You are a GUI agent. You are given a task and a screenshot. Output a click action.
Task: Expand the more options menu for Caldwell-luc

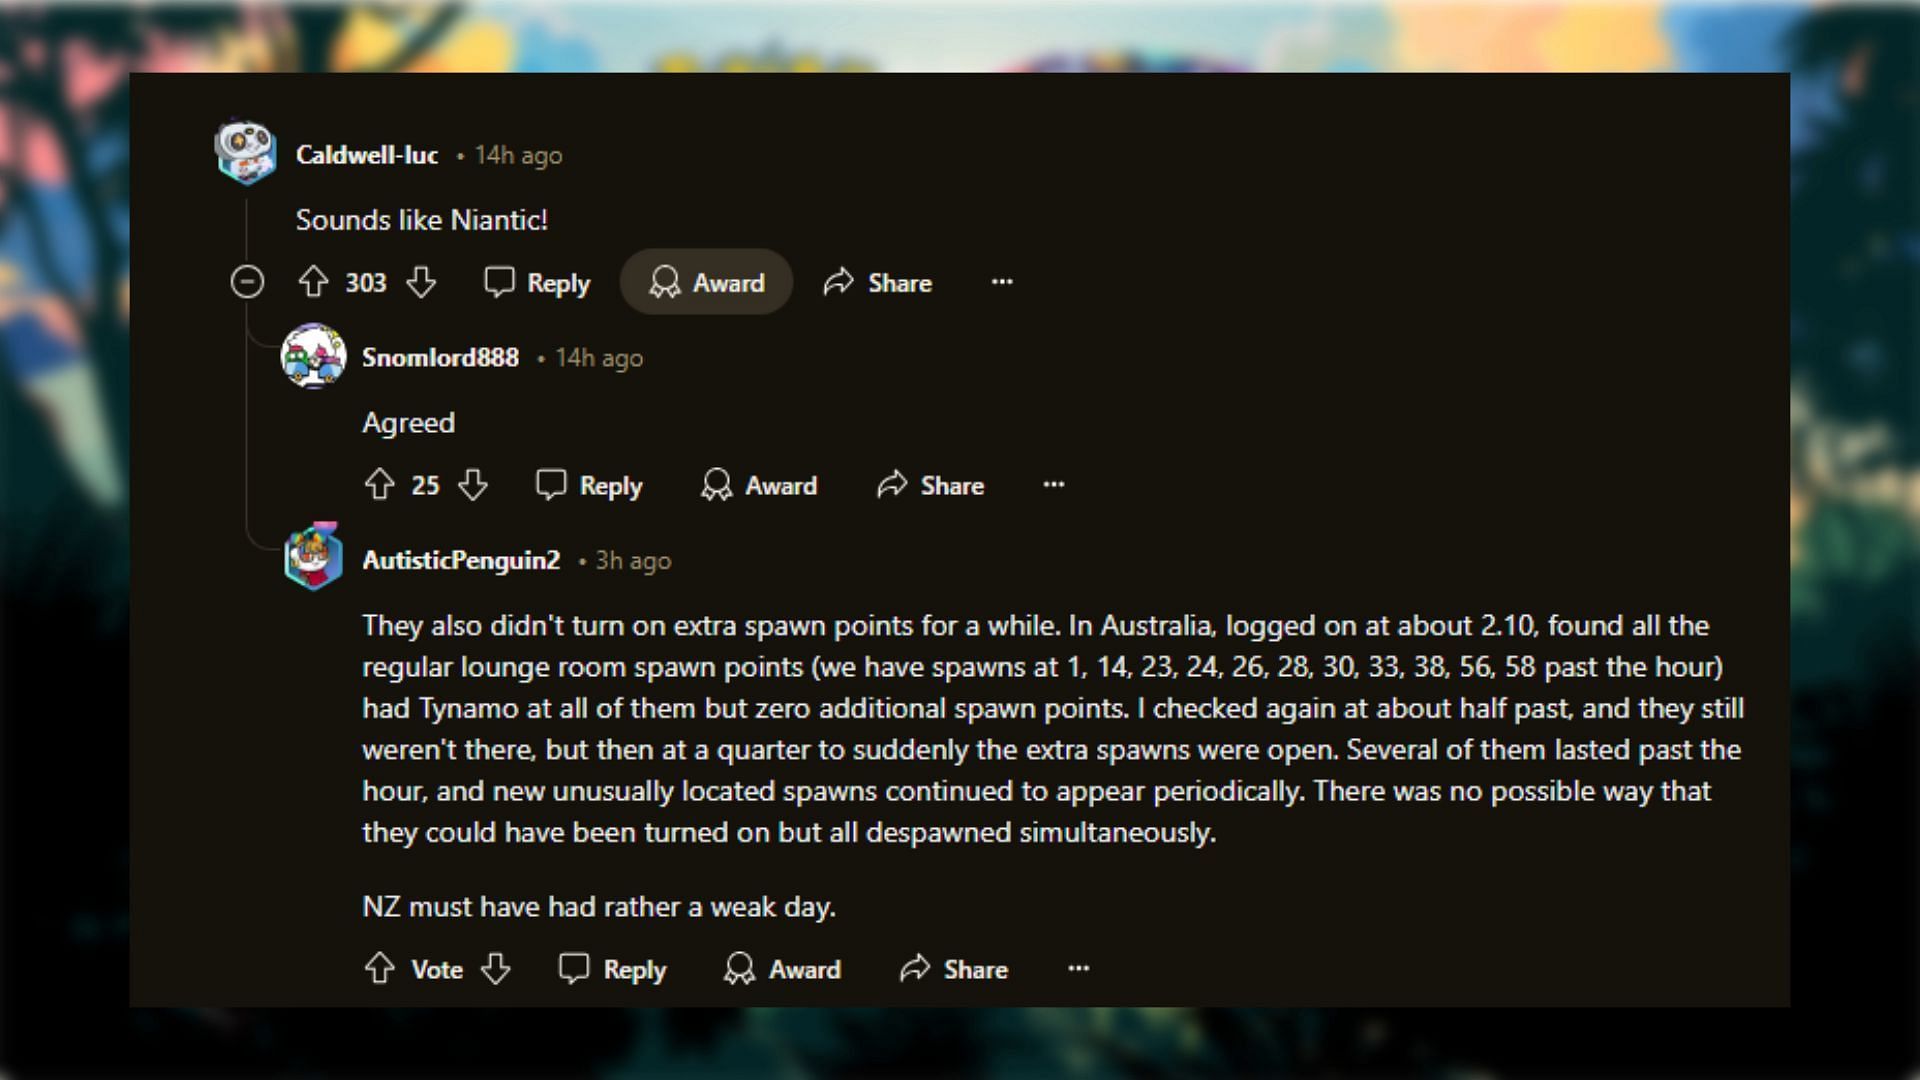coord(1001,281)
